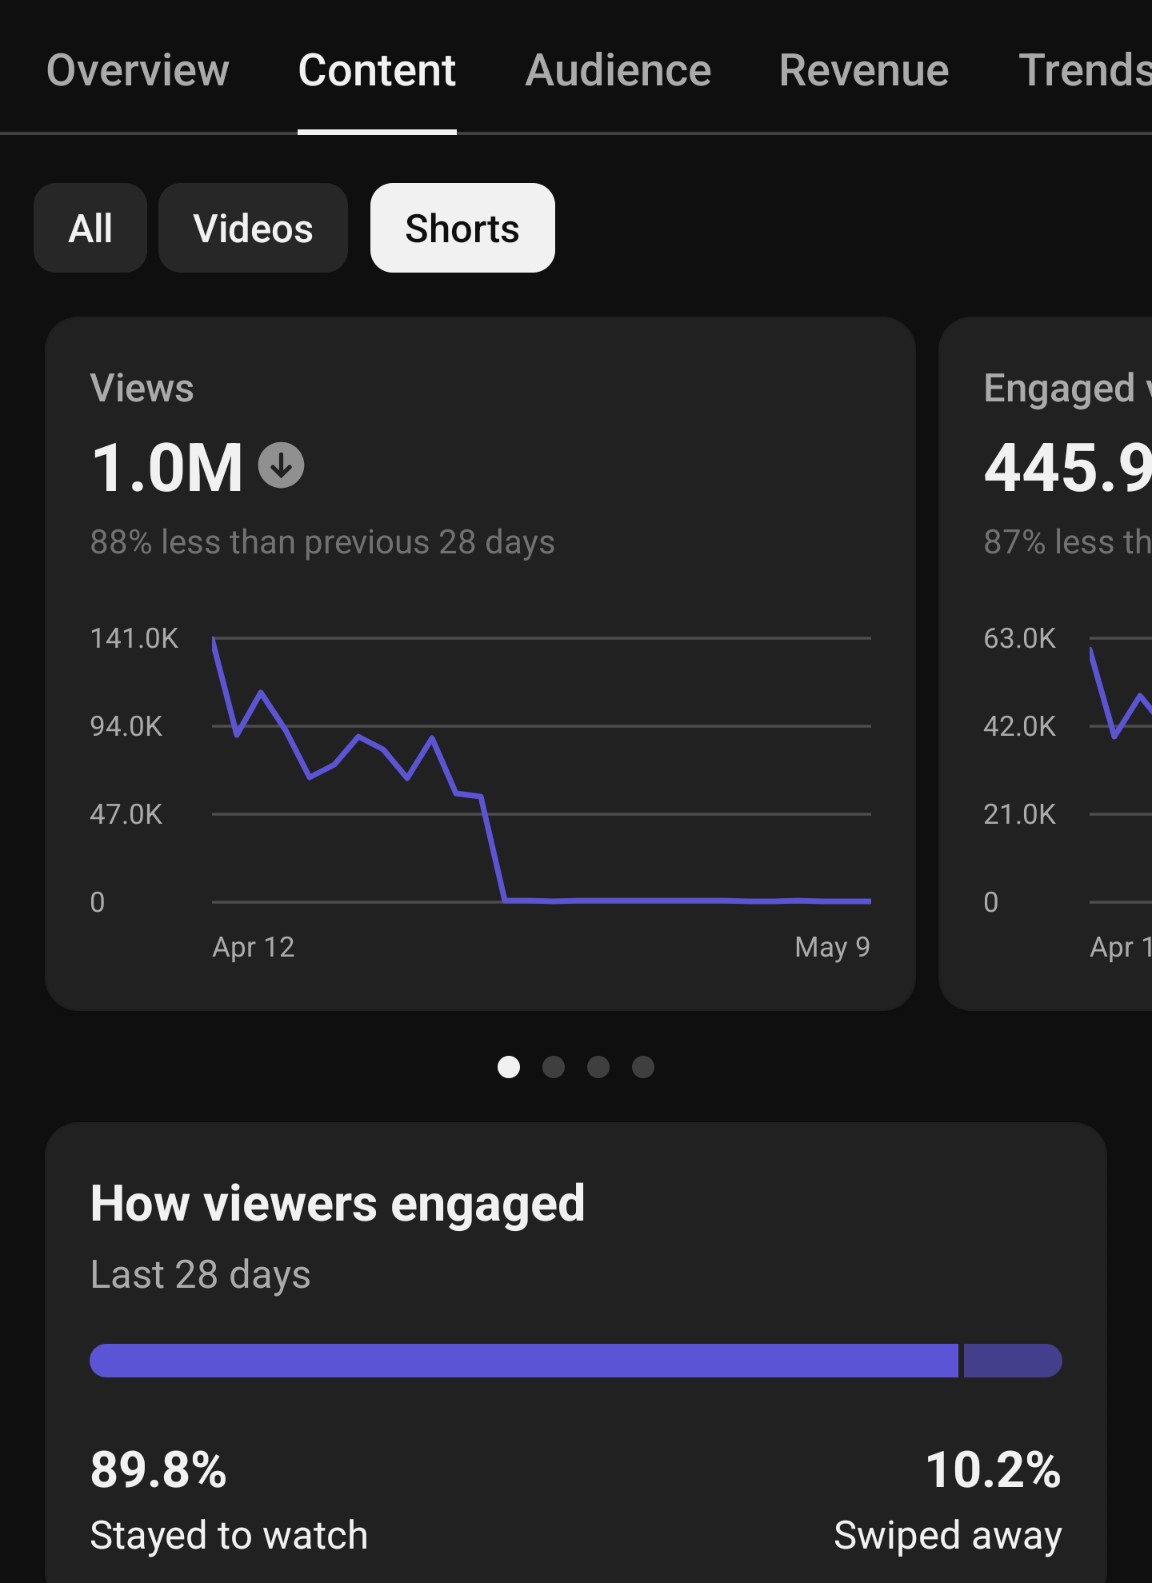Click the Swiped away bar segment

(x=1012, y=1361)
